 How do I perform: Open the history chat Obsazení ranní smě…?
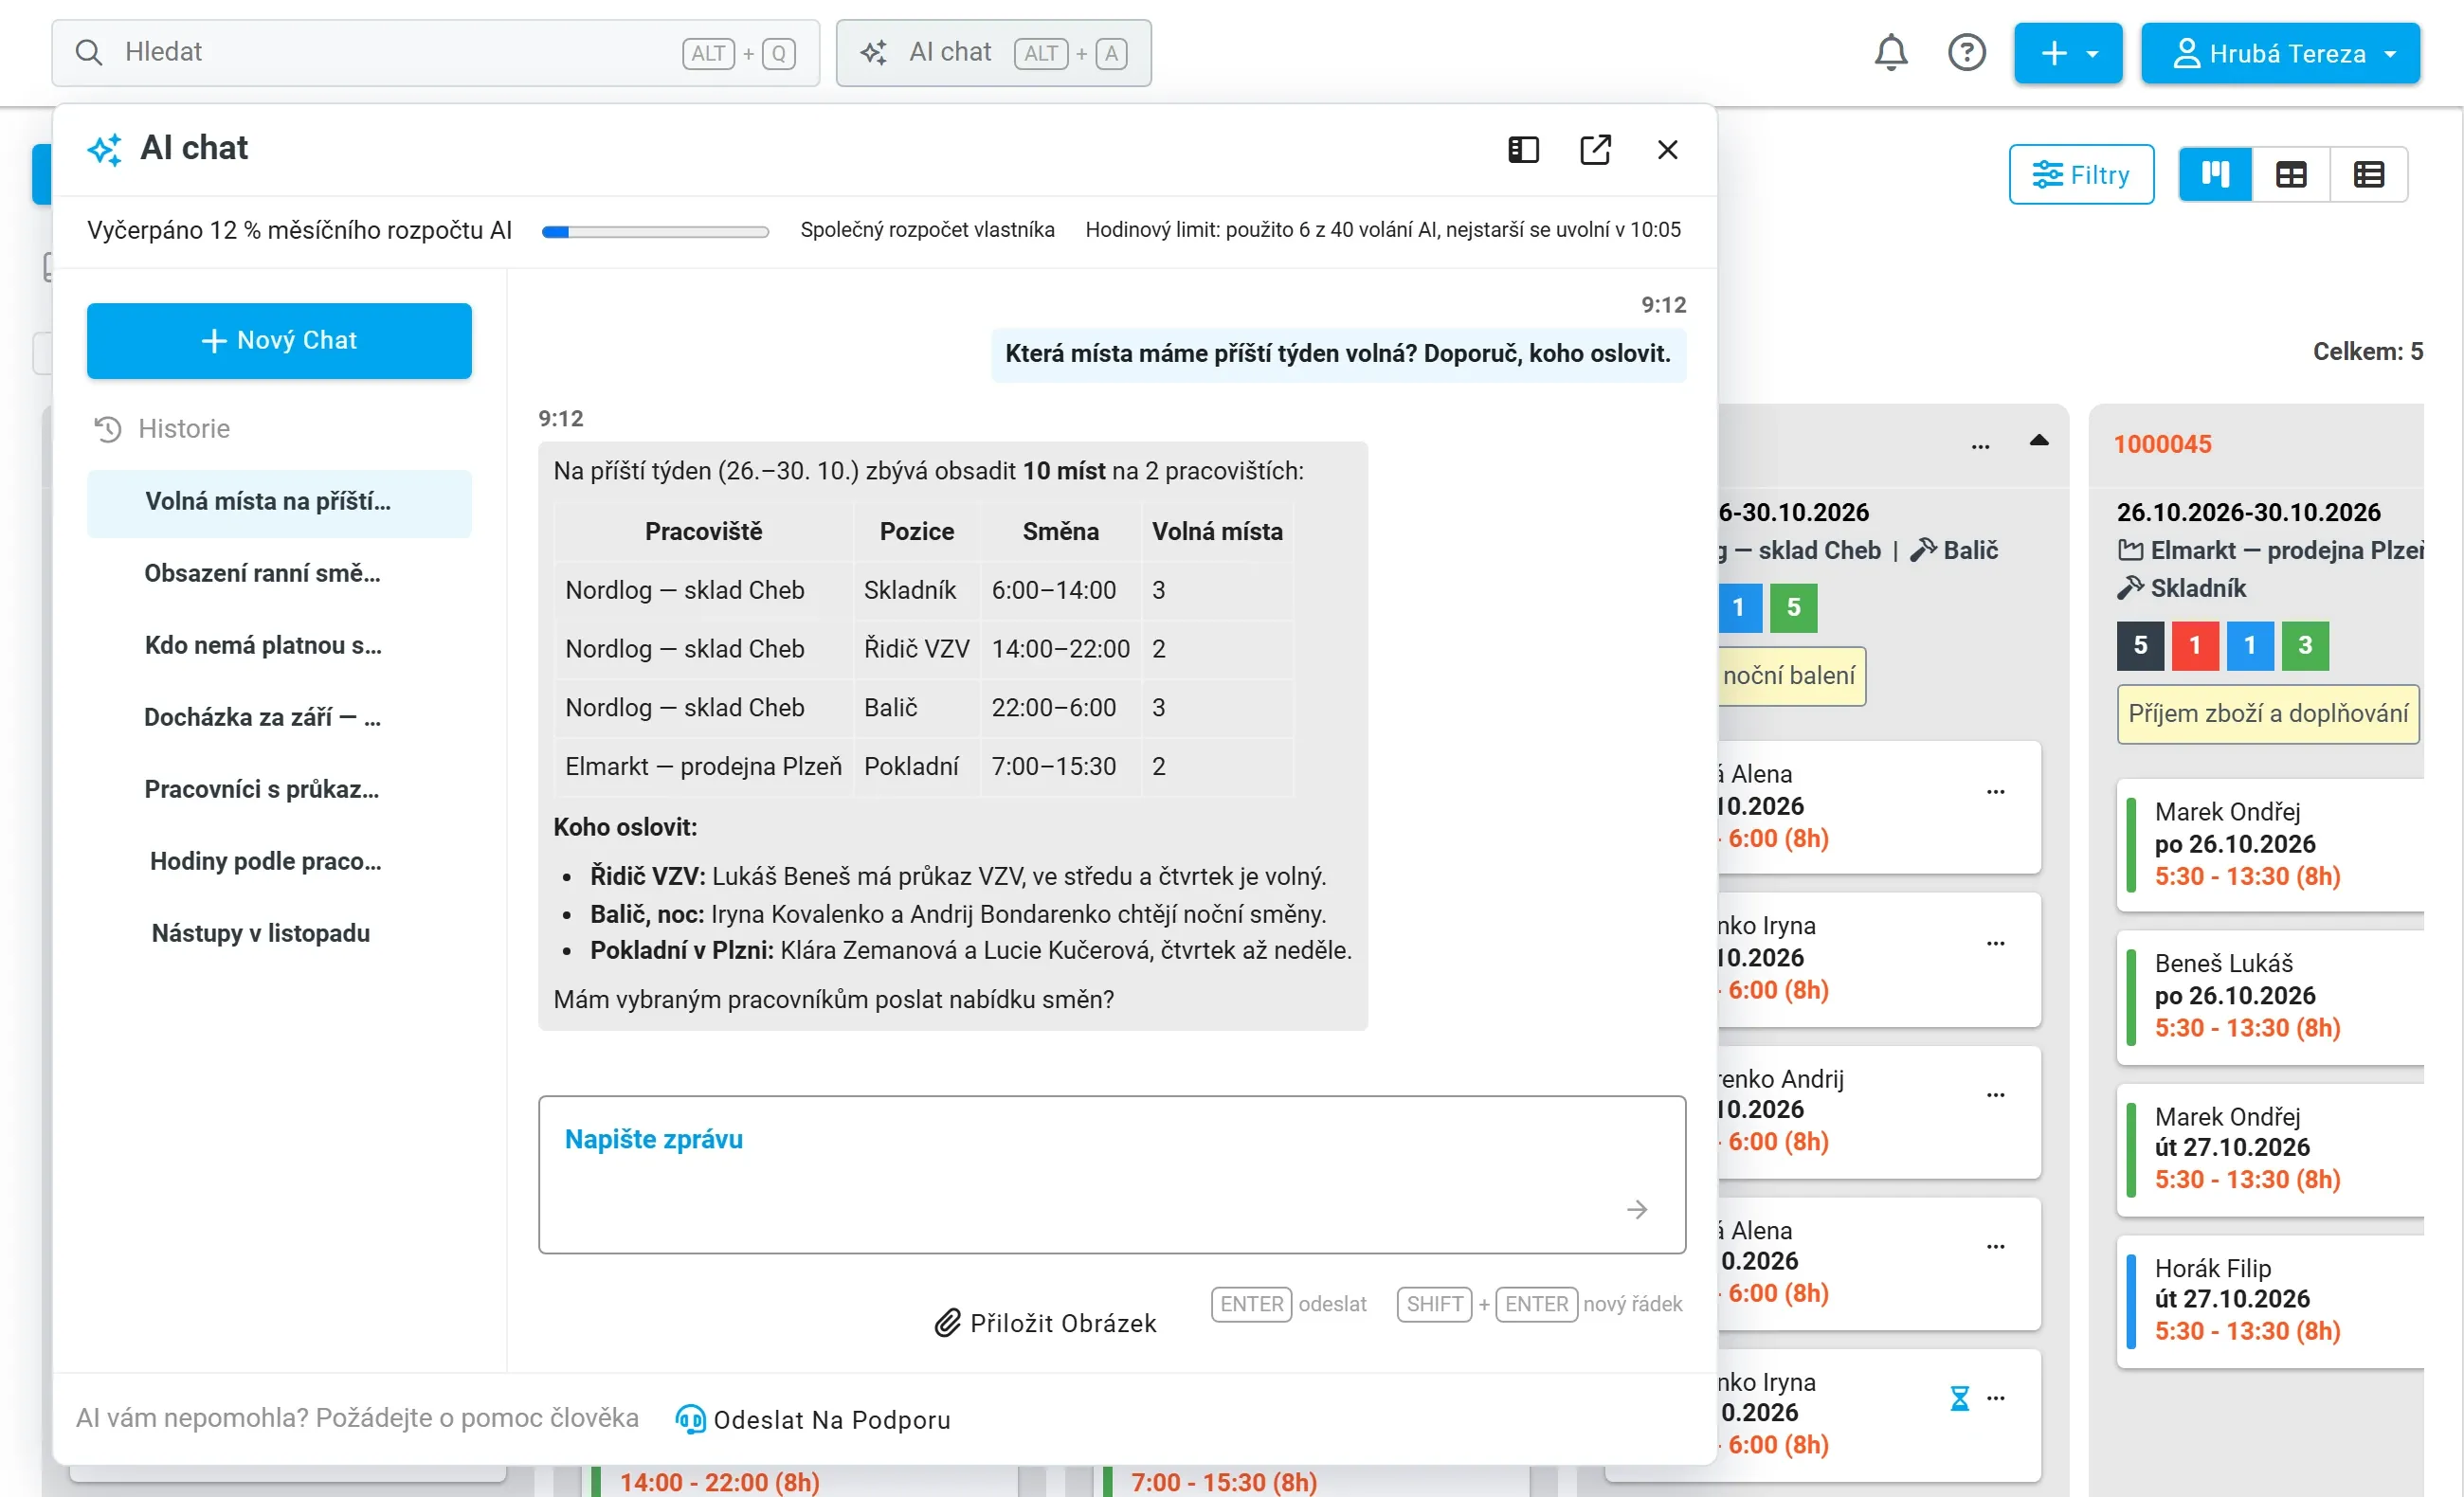click(279, 574)
